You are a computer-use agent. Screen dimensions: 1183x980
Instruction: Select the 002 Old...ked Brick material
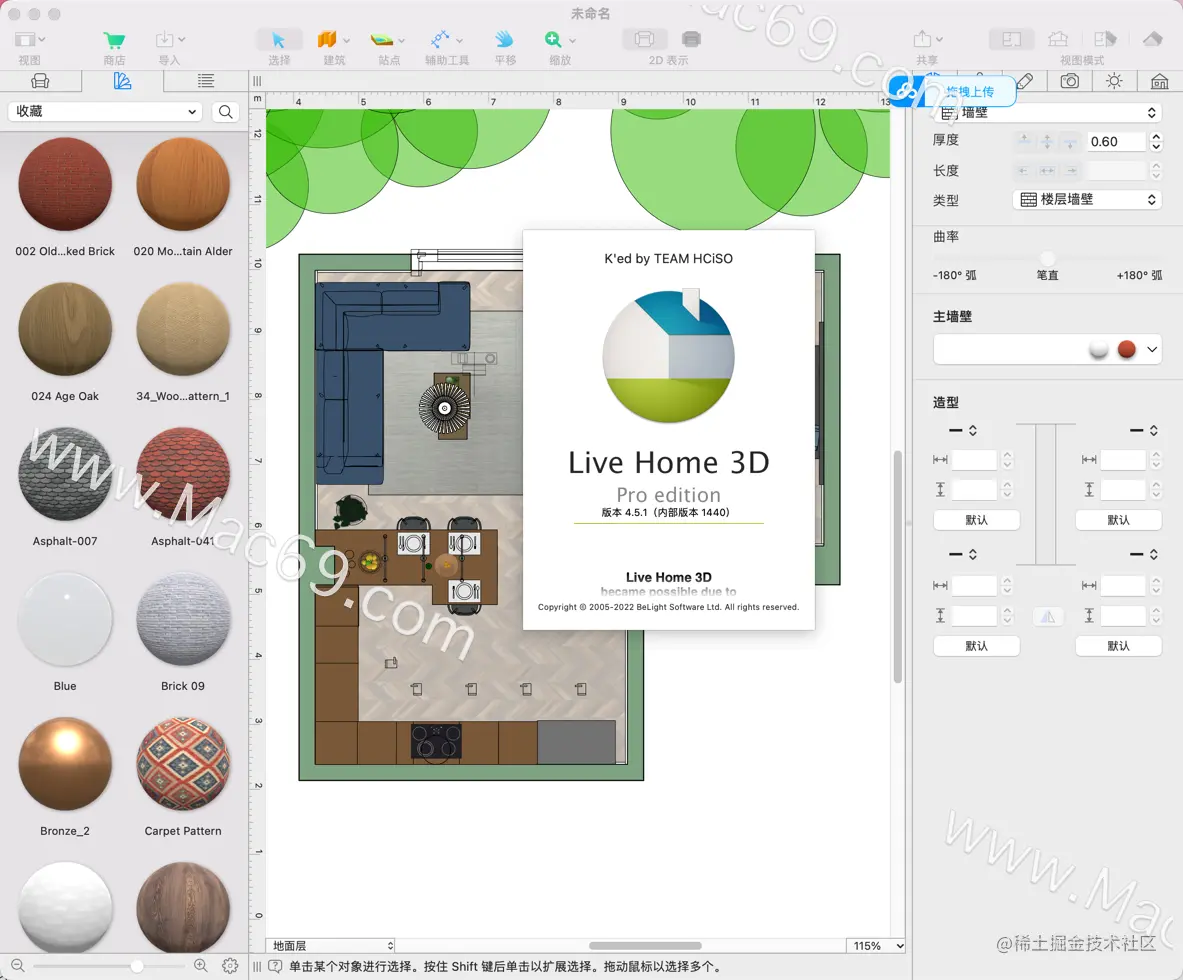tap(65, 185)
